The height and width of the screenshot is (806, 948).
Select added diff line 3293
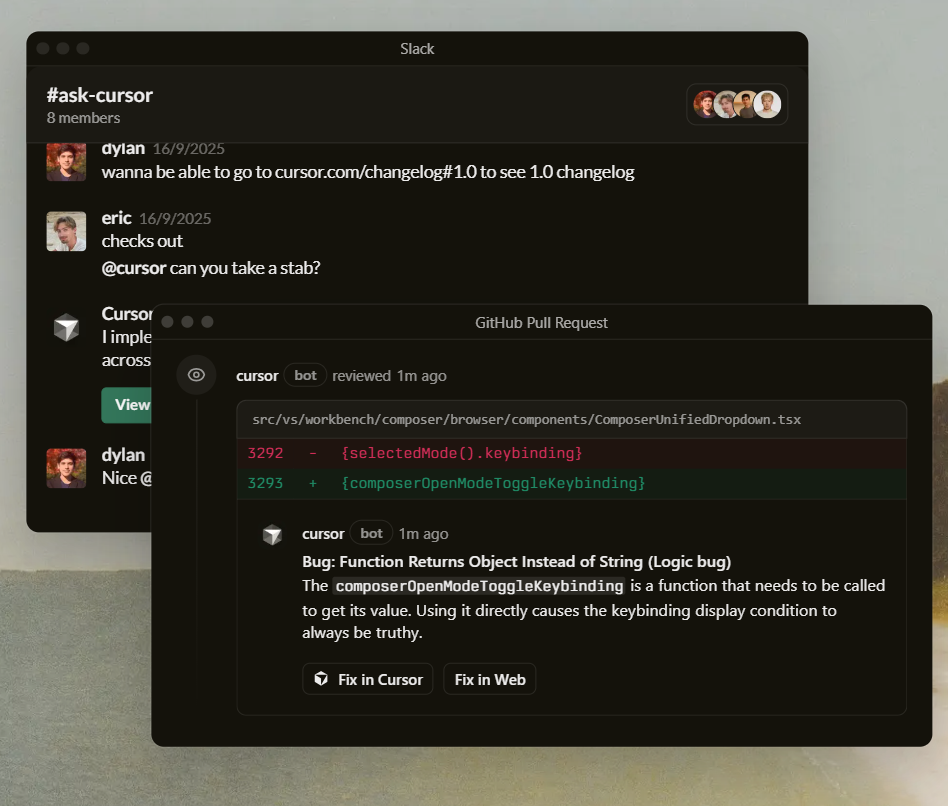571,483
